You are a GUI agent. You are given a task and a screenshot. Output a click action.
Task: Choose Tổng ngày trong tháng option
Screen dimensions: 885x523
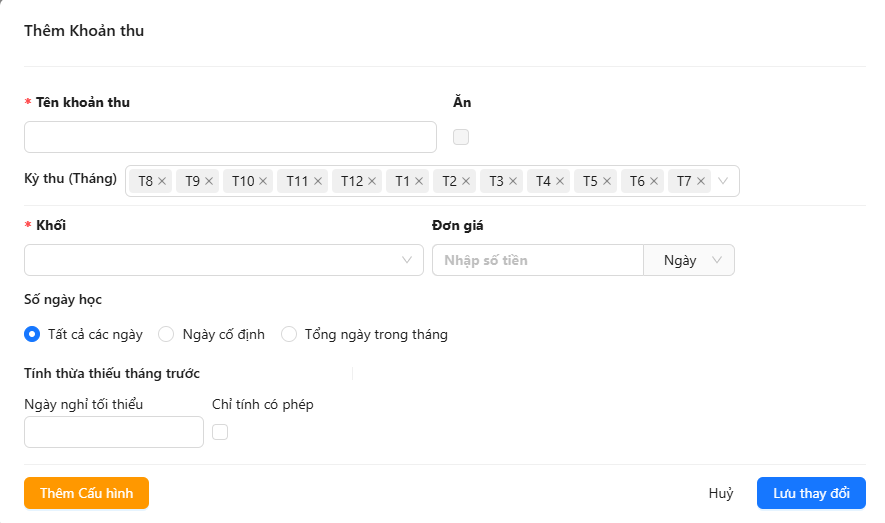pyautogui.click(x=289, y=334)
